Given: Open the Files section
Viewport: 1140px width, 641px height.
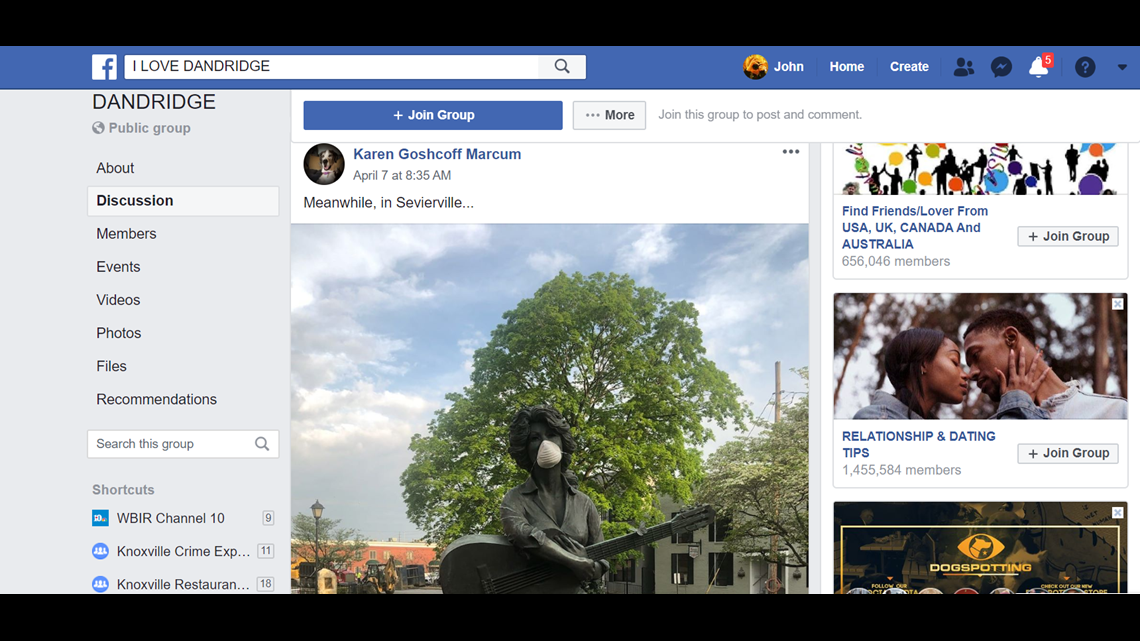Looking at the screenshot, I should coord(111,366).
